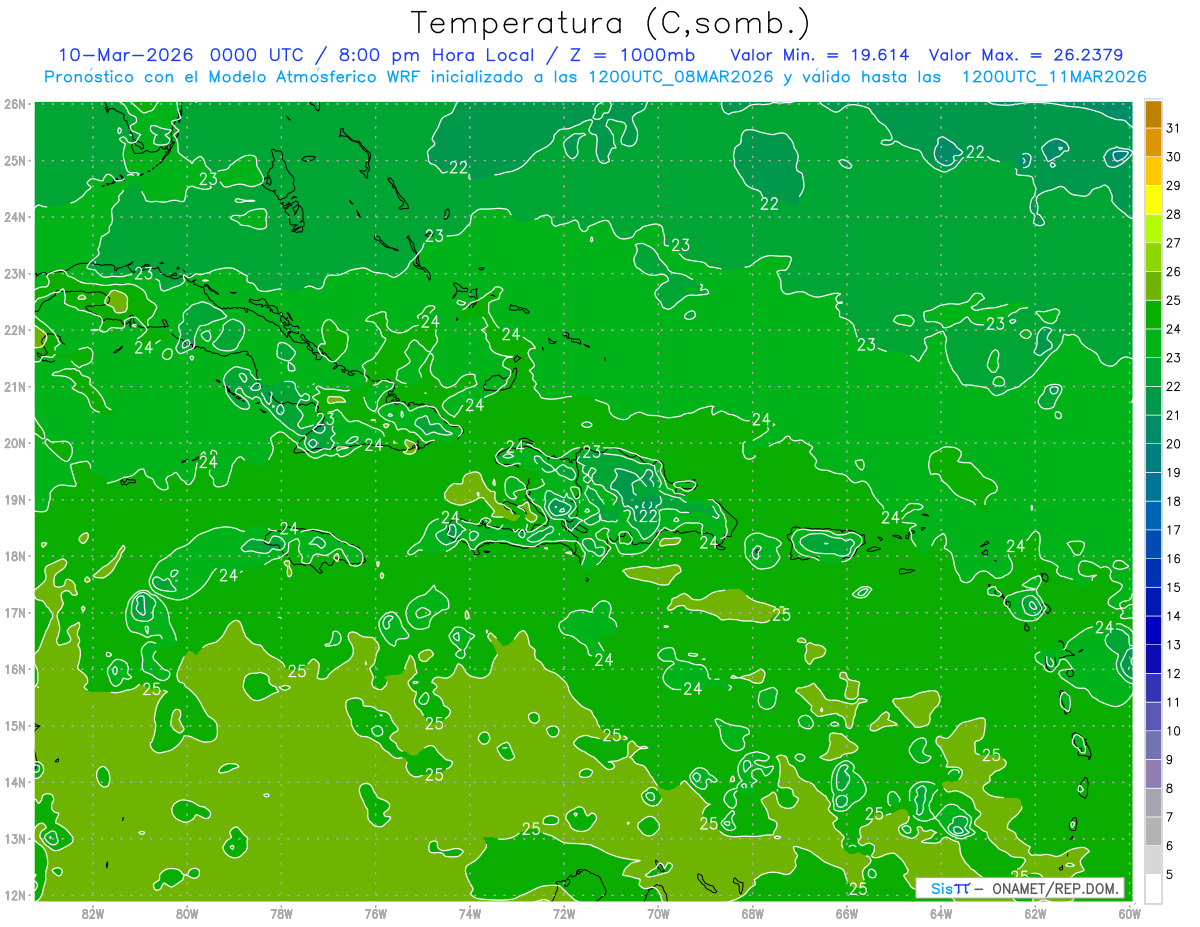
Task: Click the "62W" longitude axis label
Action: [x=1036, y=912]
